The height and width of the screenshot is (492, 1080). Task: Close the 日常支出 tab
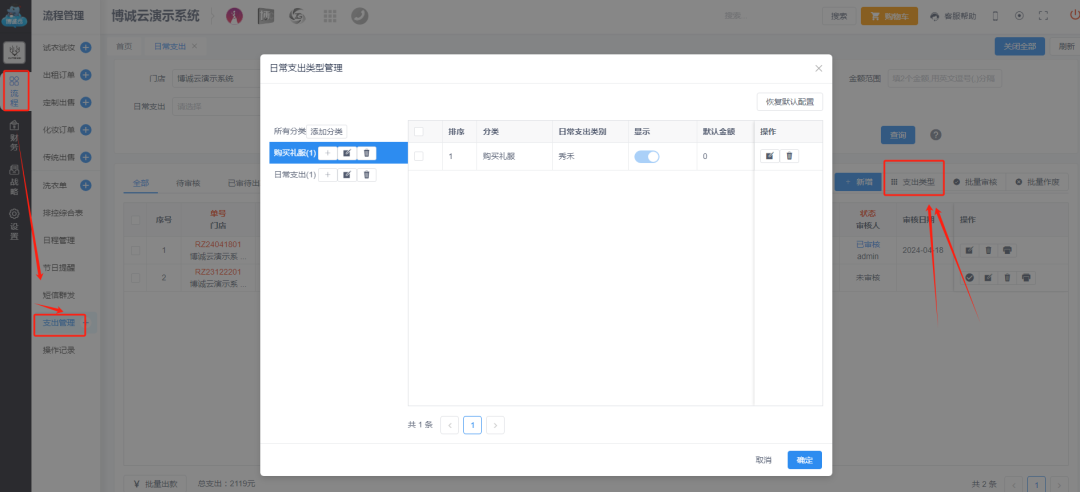(x=194, y=46)
